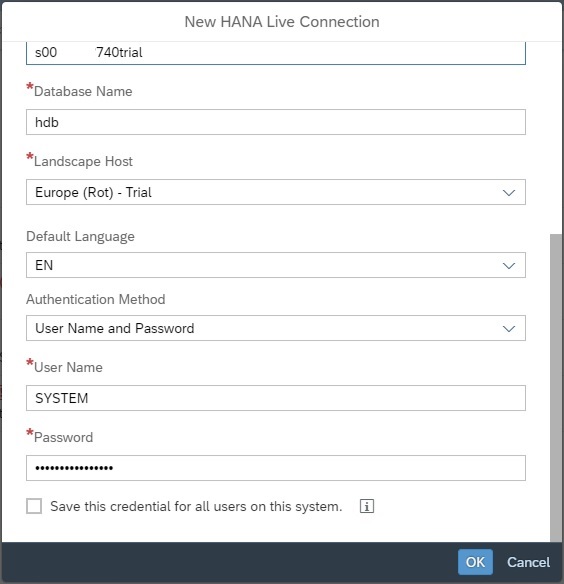Image resolution: width=564 pixels, height=584 pixels.
Task: Click the New HANA Live Connection title
Action: 282,22
